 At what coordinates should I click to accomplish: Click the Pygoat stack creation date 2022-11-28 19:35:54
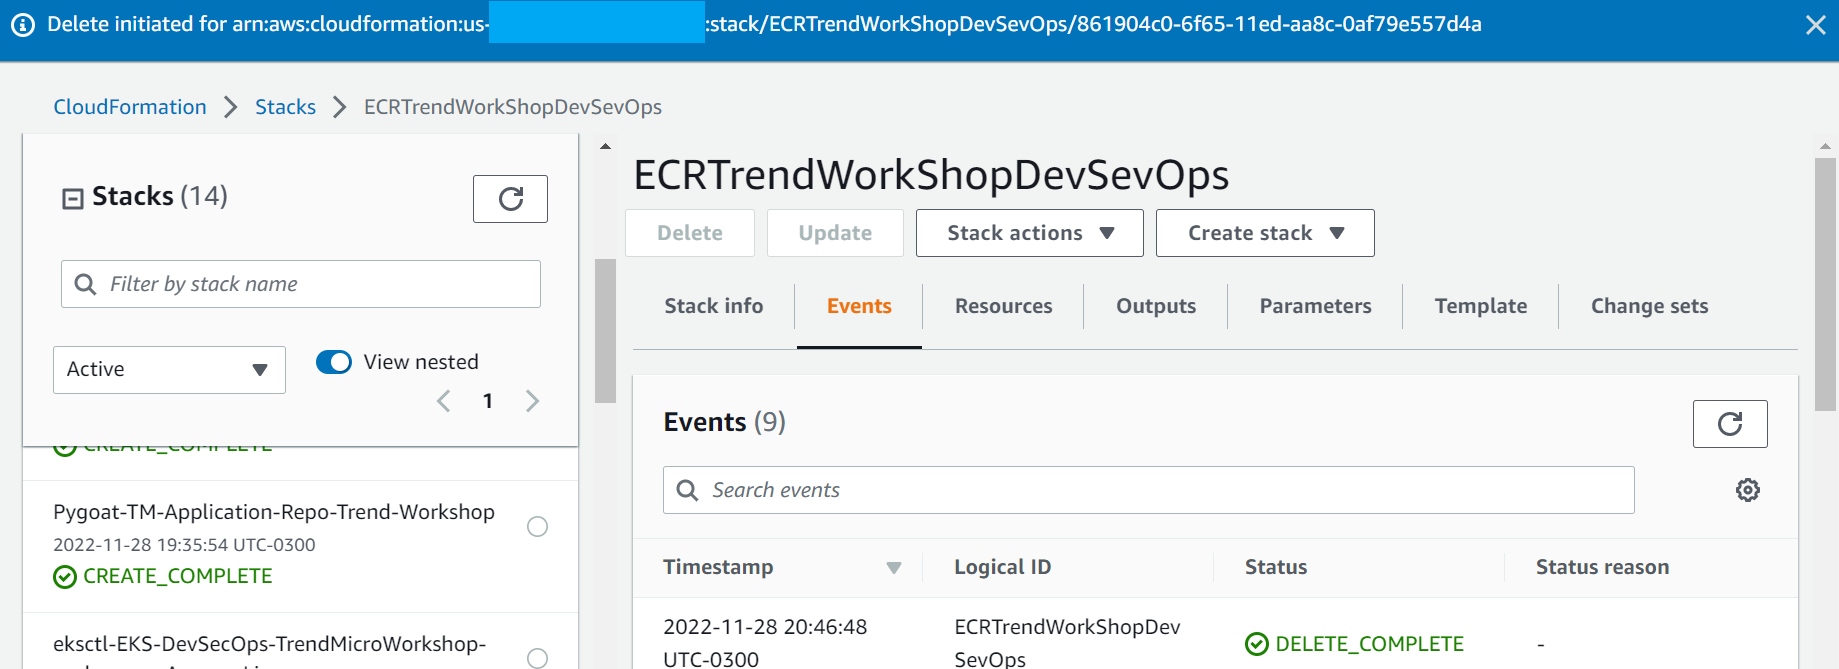coord(184,545)
